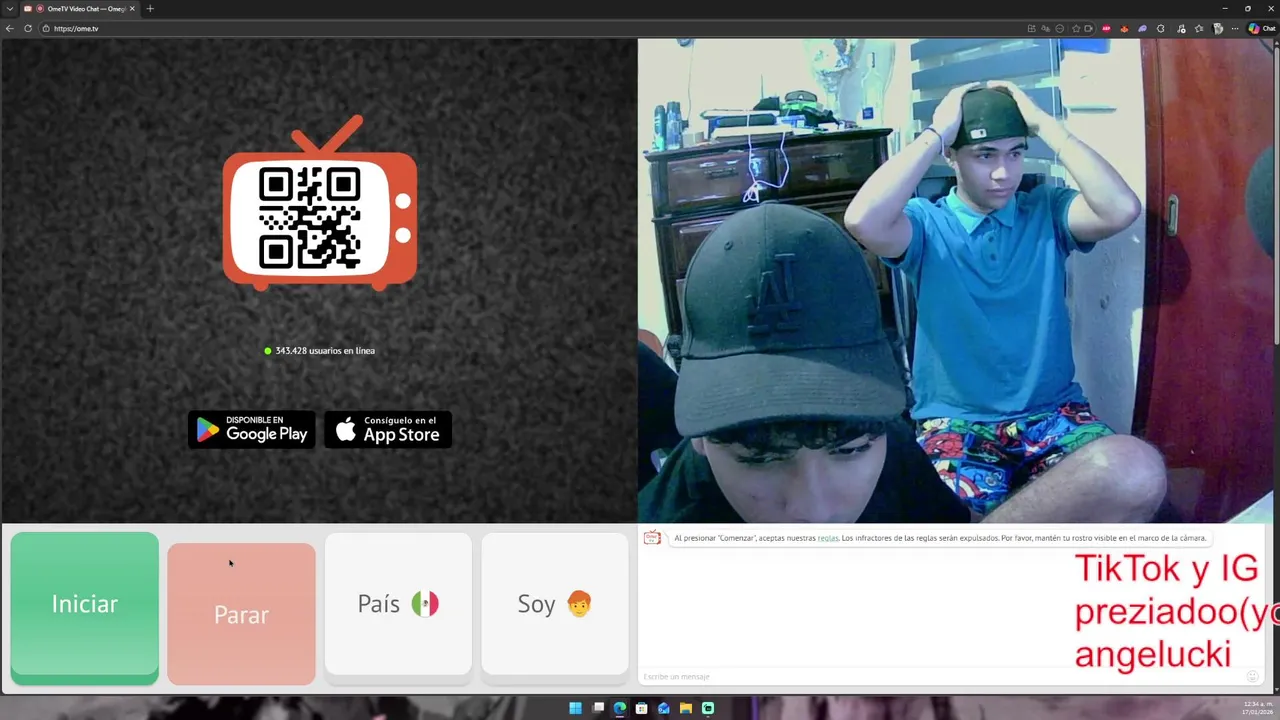Open the Windows Start menu
Screen dimensions: 1280x720
pyautogui.click(x=575, y=708)
